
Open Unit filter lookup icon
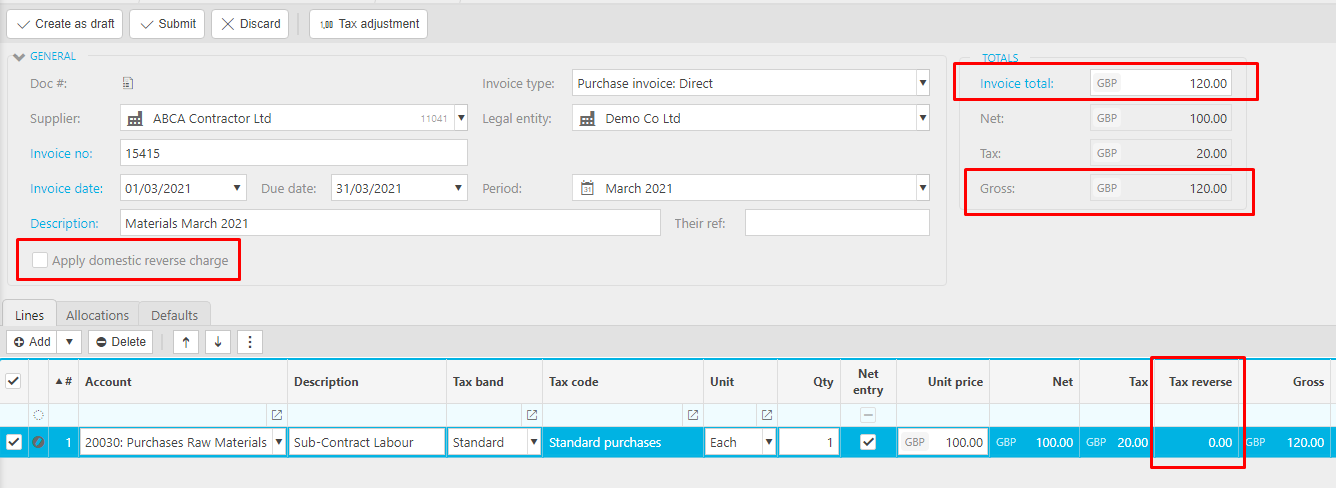pyautogui.click(x=767, y=415)
